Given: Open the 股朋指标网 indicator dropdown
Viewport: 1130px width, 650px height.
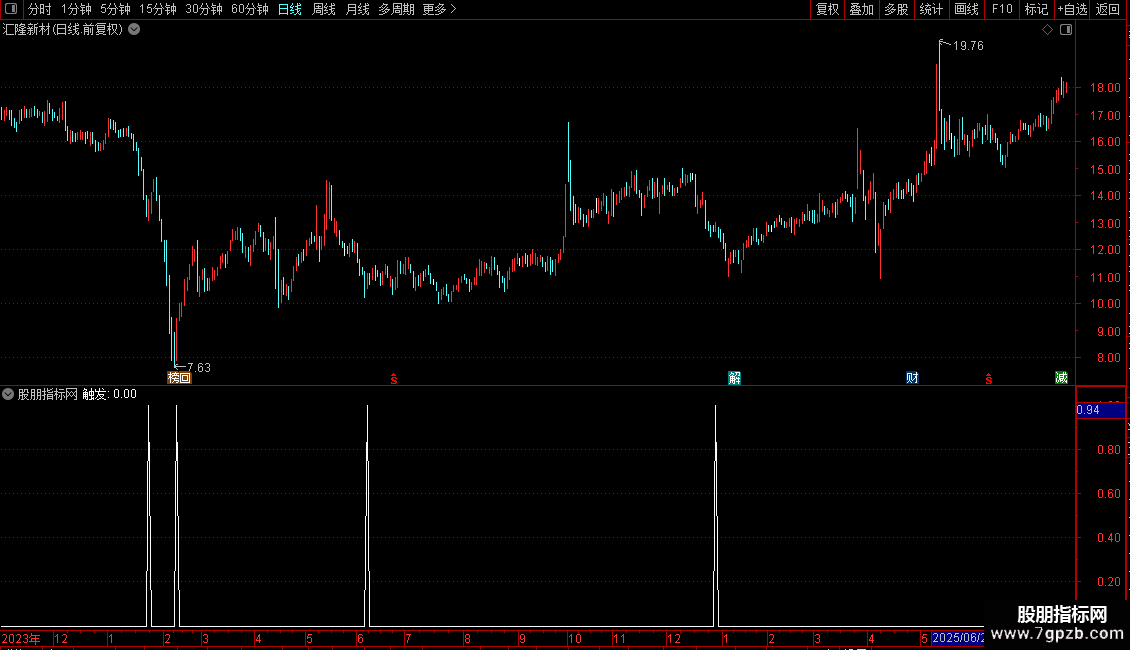Looking at the screenshot, I should point(8,394).
